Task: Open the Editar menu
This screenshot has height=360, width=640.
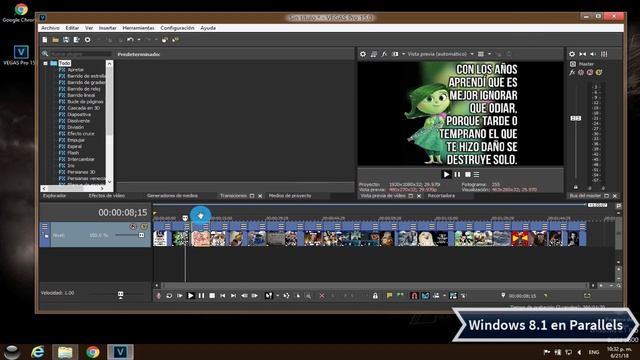Action: 72,28
